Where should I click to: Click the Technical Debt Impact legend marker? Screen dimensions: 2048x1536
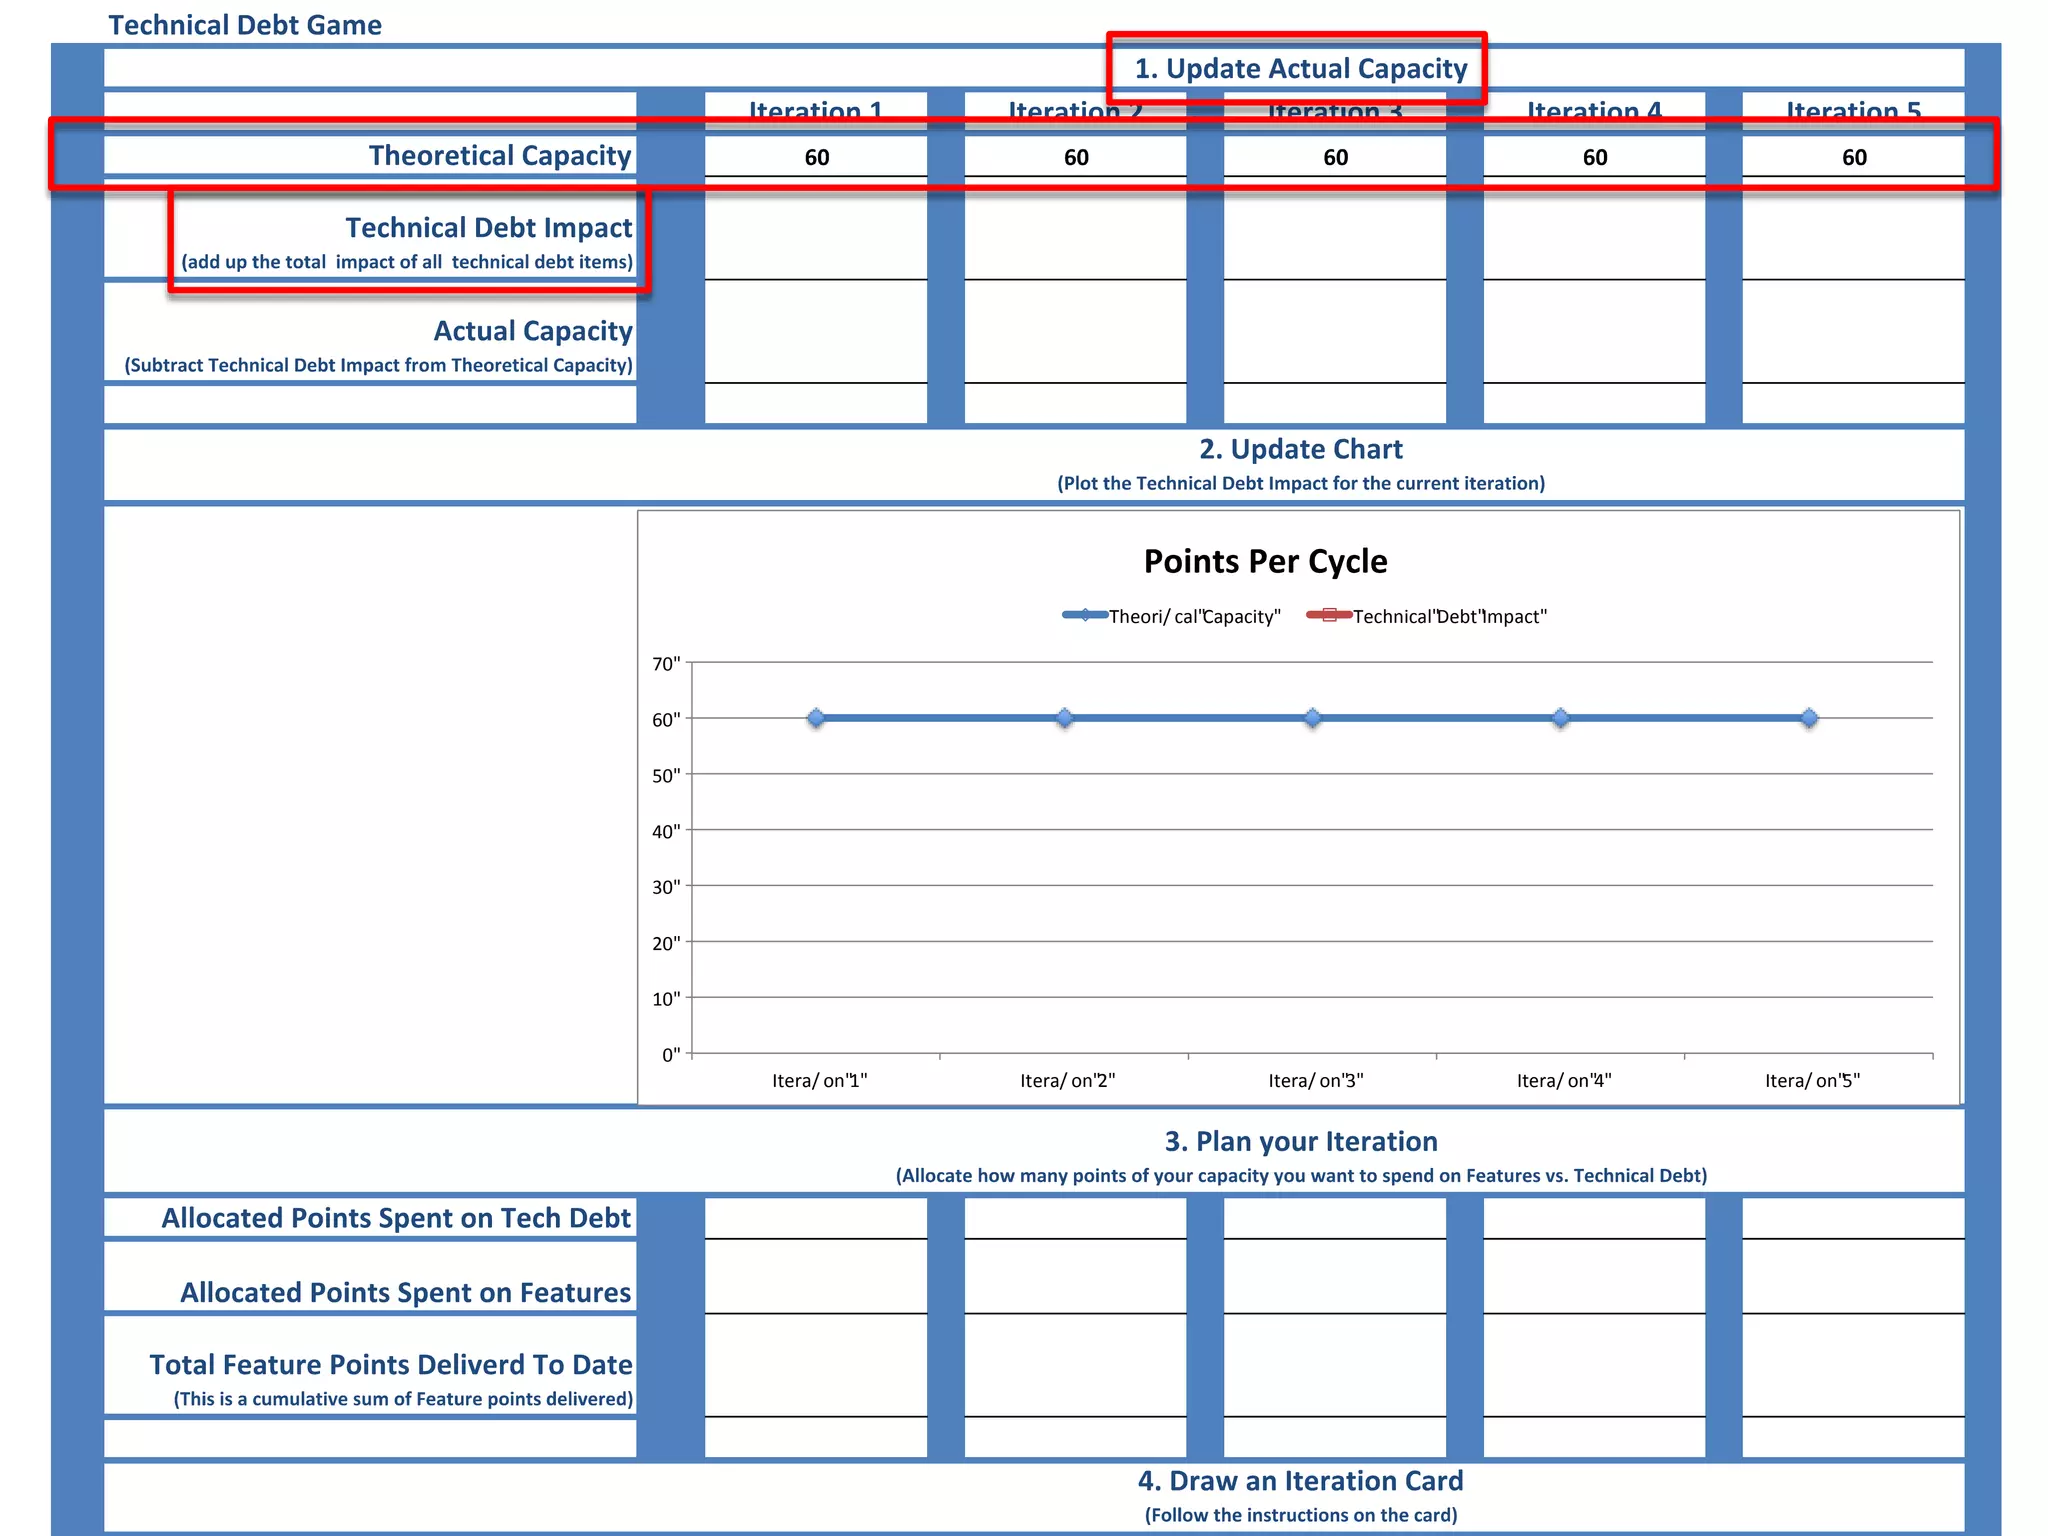coord(1329,615)
